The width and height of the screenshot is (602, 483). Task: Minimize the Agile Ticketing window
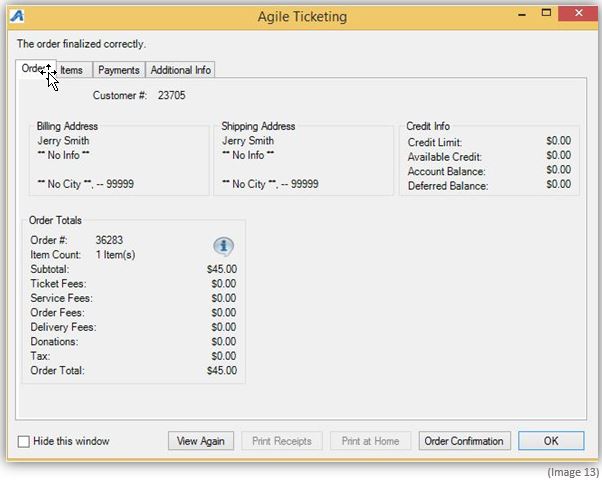522,15
